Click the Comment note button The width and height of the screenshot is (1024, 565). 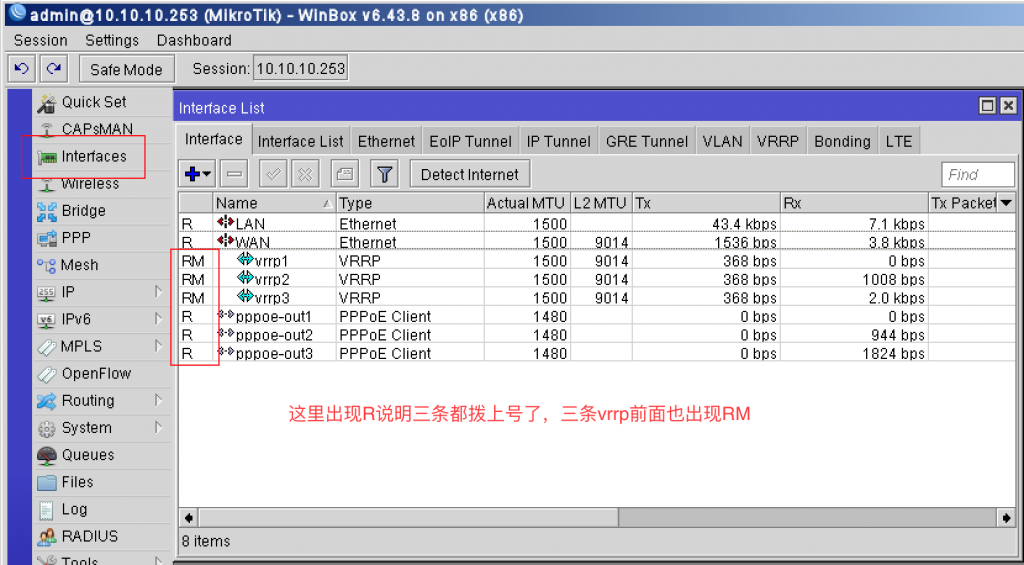pyautogui.click(x=344, y=174)
